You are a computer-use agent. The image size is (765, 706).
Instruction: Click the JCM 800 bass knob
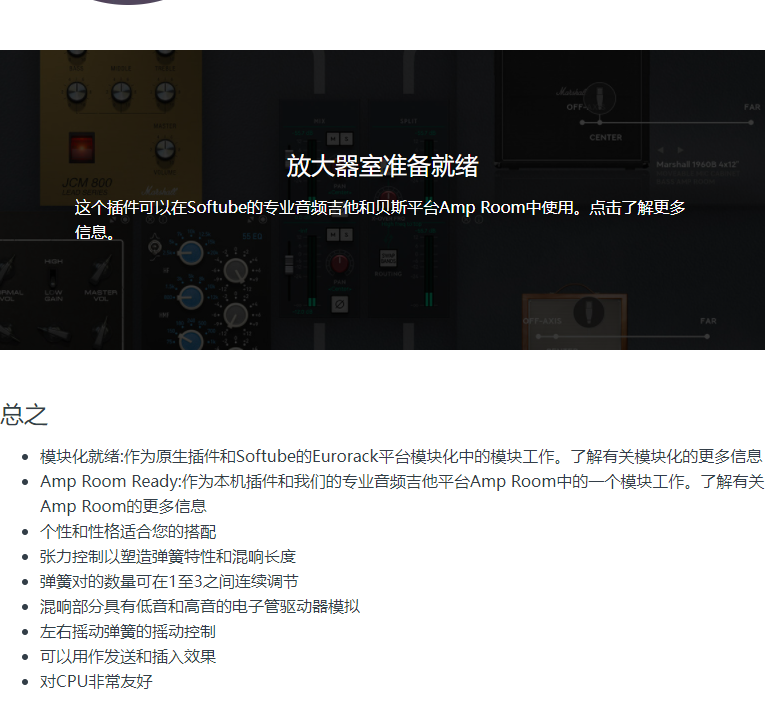(77, 92)
